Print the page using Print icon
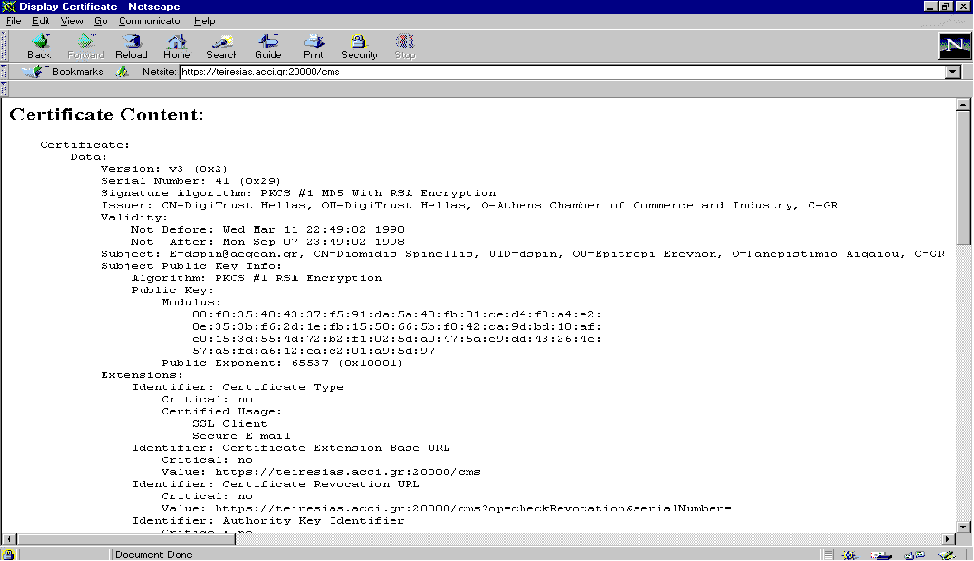Screen dimensions: 974x561 (x=313, y=47)
